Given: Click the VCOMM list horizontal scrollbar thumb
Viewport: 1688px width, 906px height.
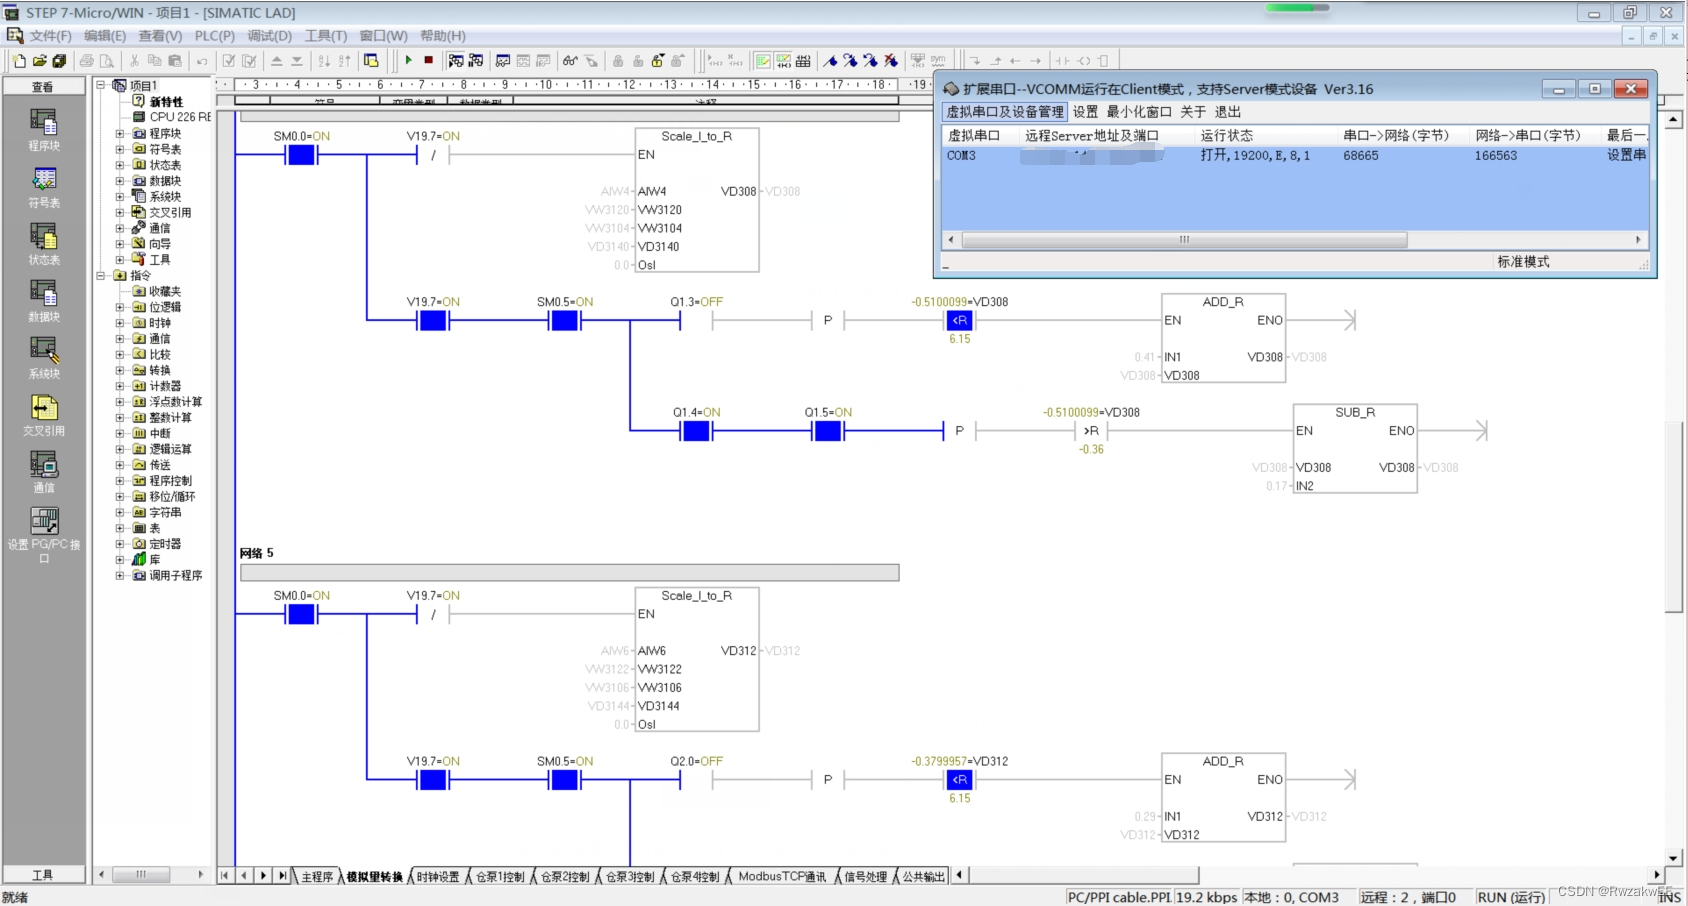Looking at the screenshot, I should pyautogui.click(x=1184, y=240).
